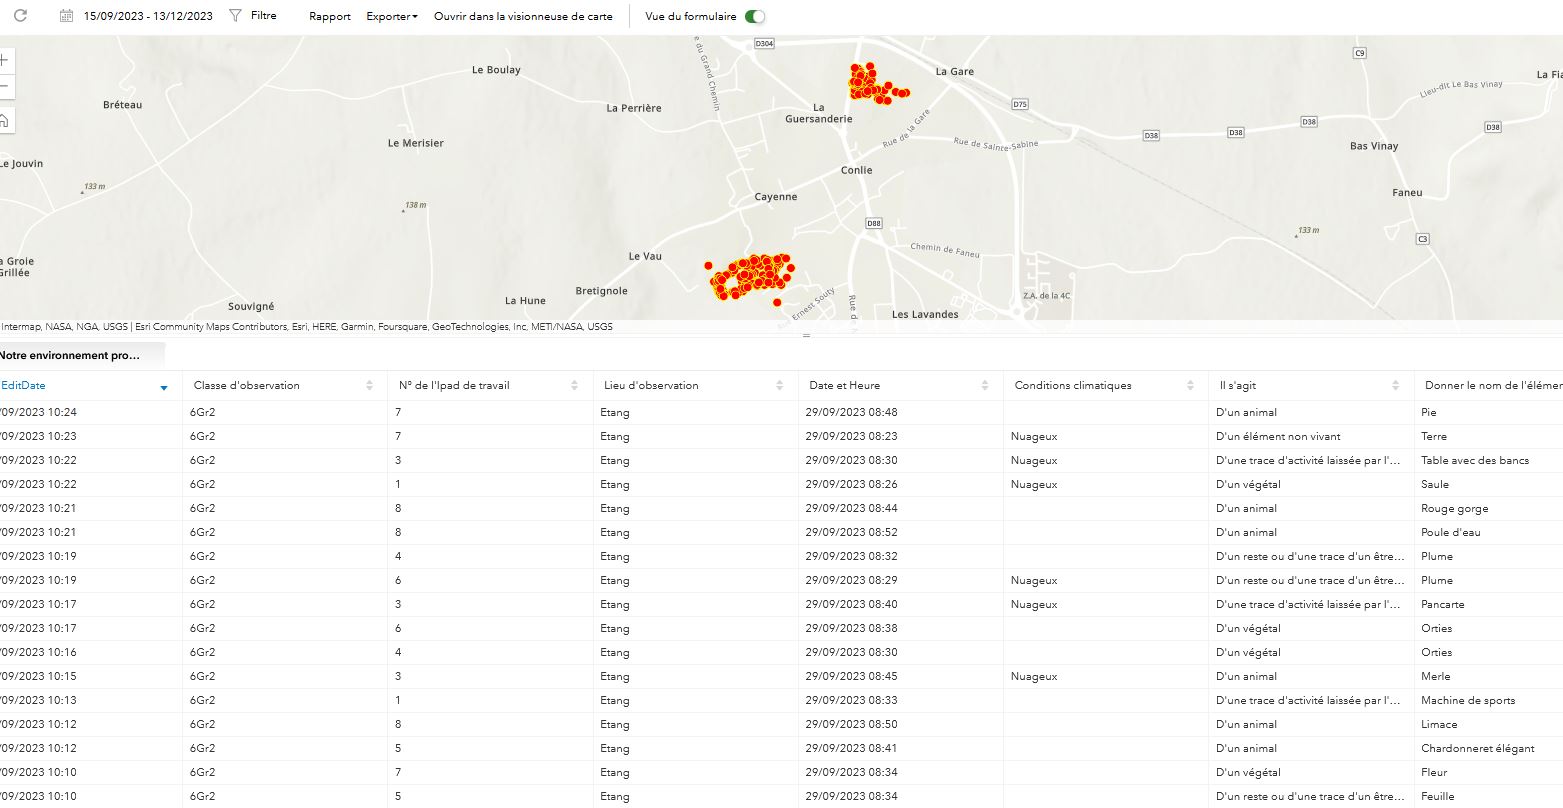
Task: Open the Rapport menu item
Action: 330,16
